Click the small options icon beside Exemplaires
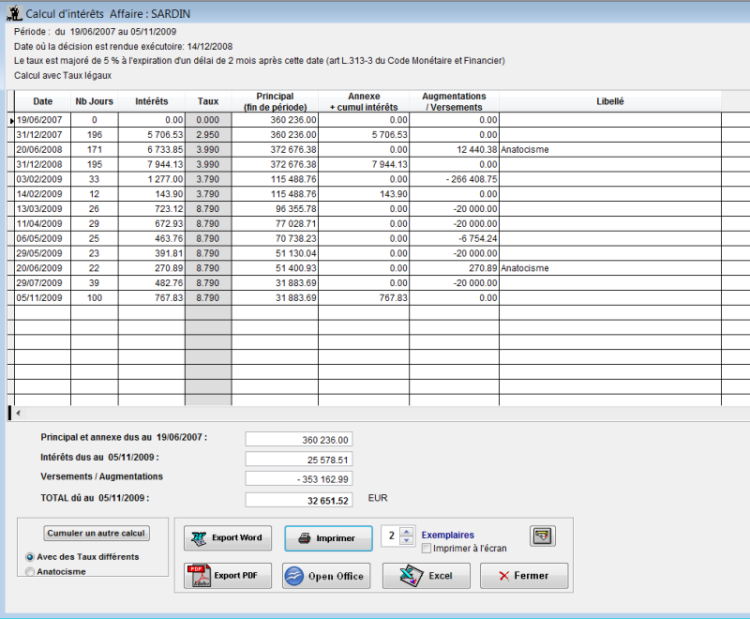The width and height of the screenshot is (750, 619). tap(542, 536)
